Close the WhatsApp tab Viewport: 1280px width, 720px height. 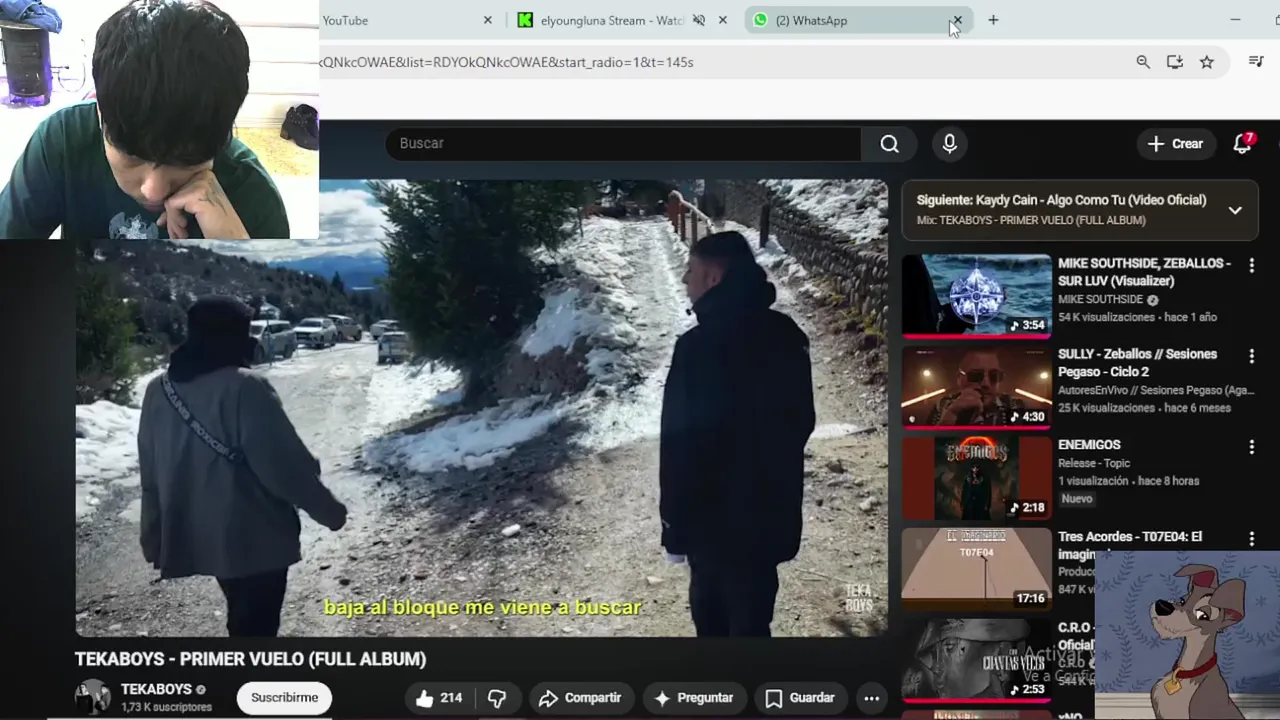pyautogui.click(x=957, y=20)
